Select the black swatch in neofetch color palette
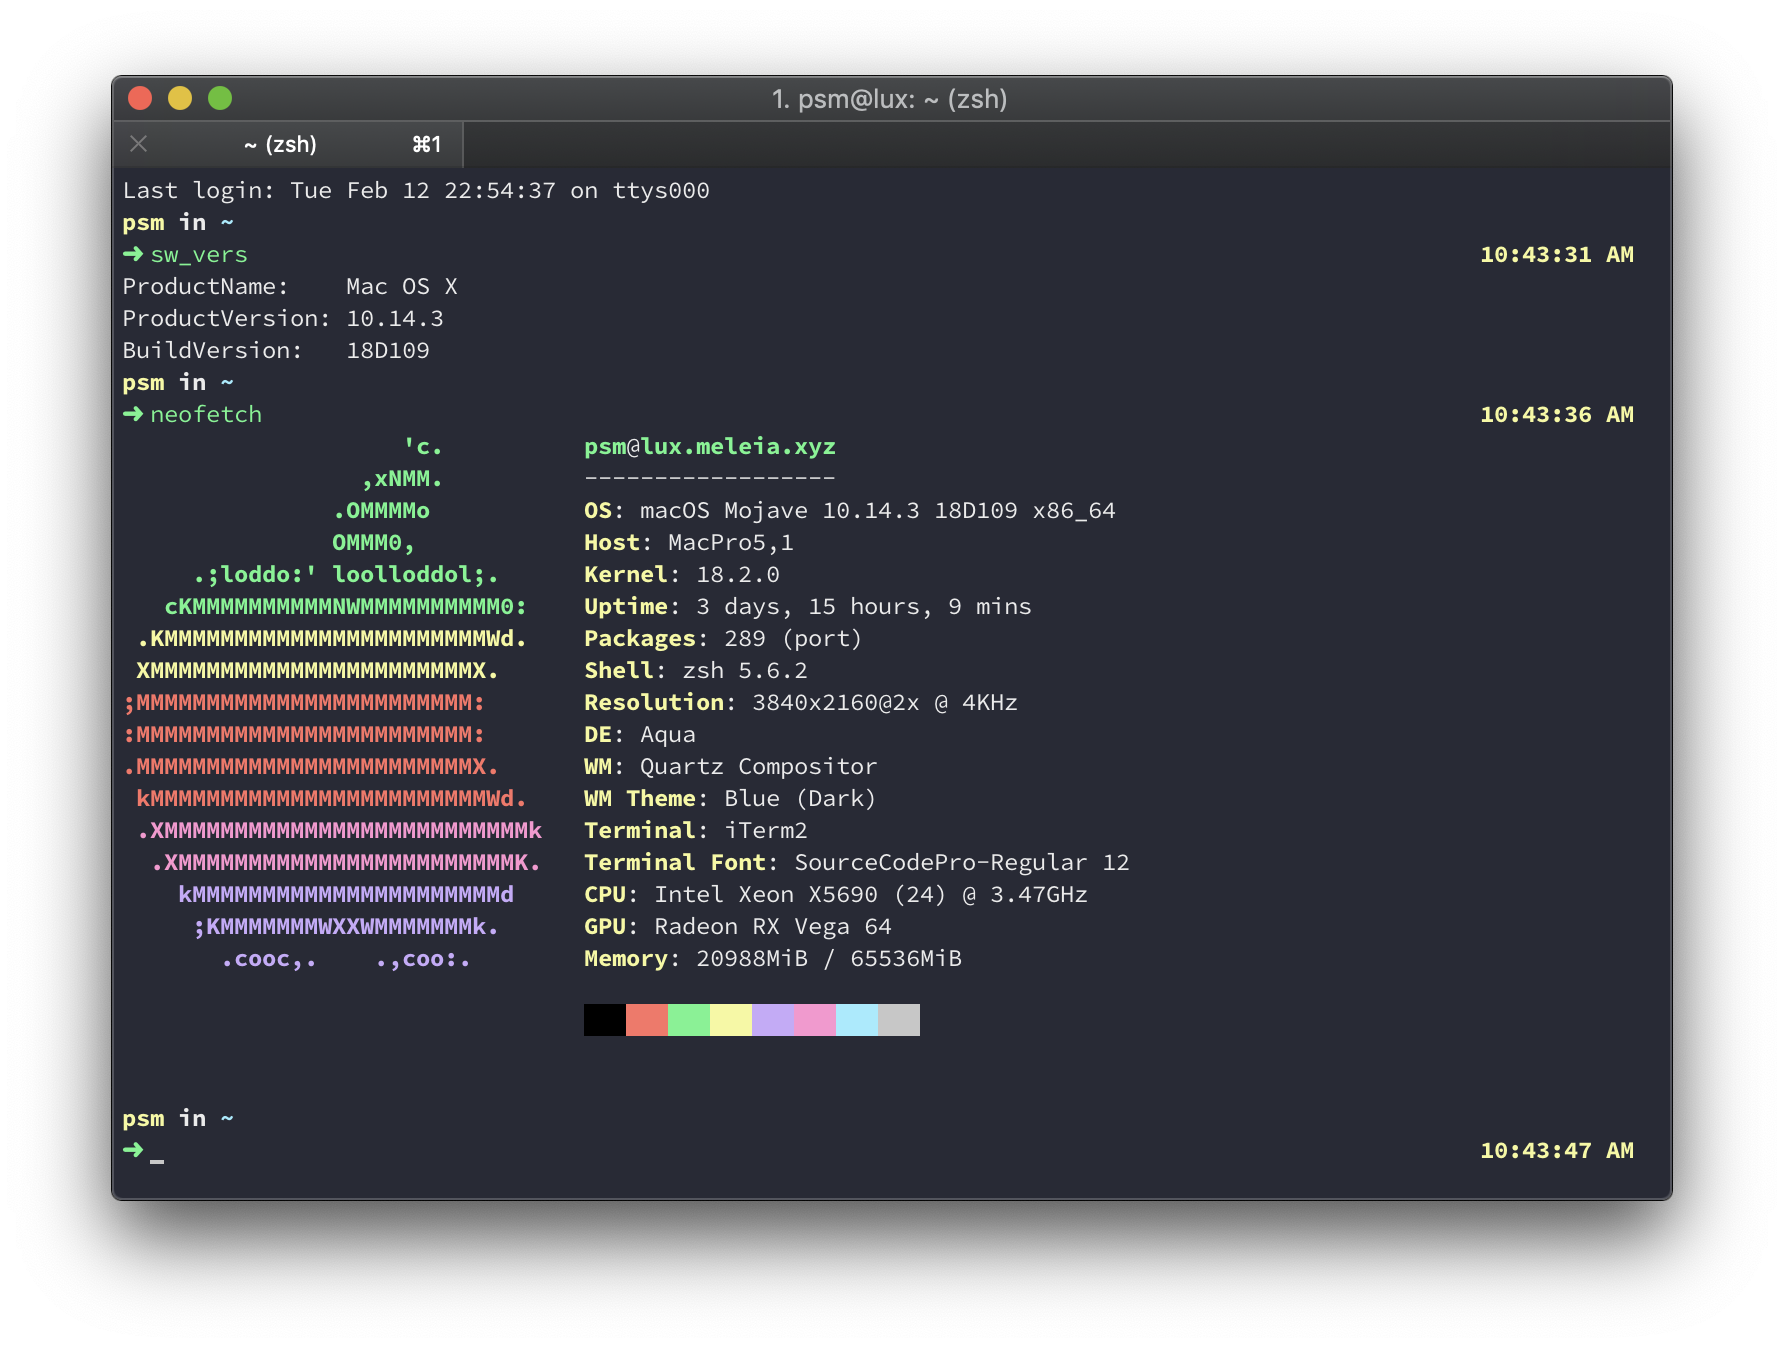This screenshot has width=1784, height=1348. pos(605,1020)
